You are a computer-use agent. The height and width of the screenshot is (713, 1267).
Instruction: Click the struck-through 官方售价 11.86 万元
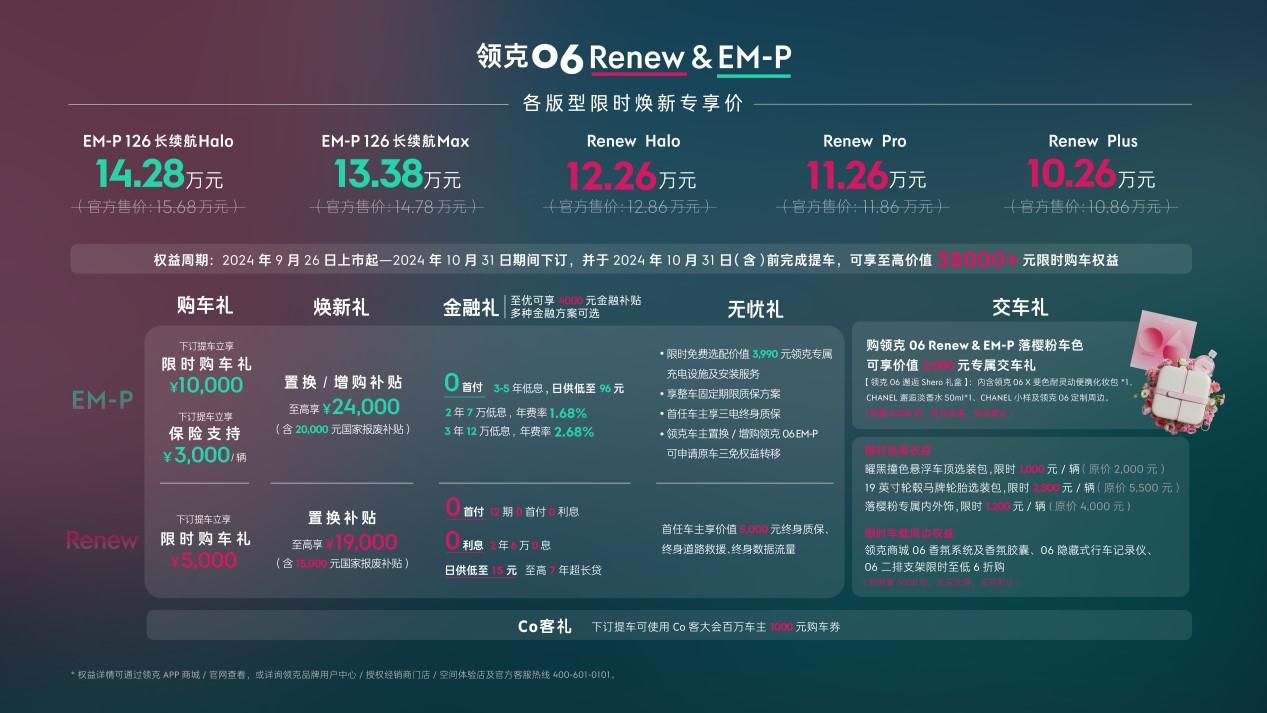click(864, 207)
